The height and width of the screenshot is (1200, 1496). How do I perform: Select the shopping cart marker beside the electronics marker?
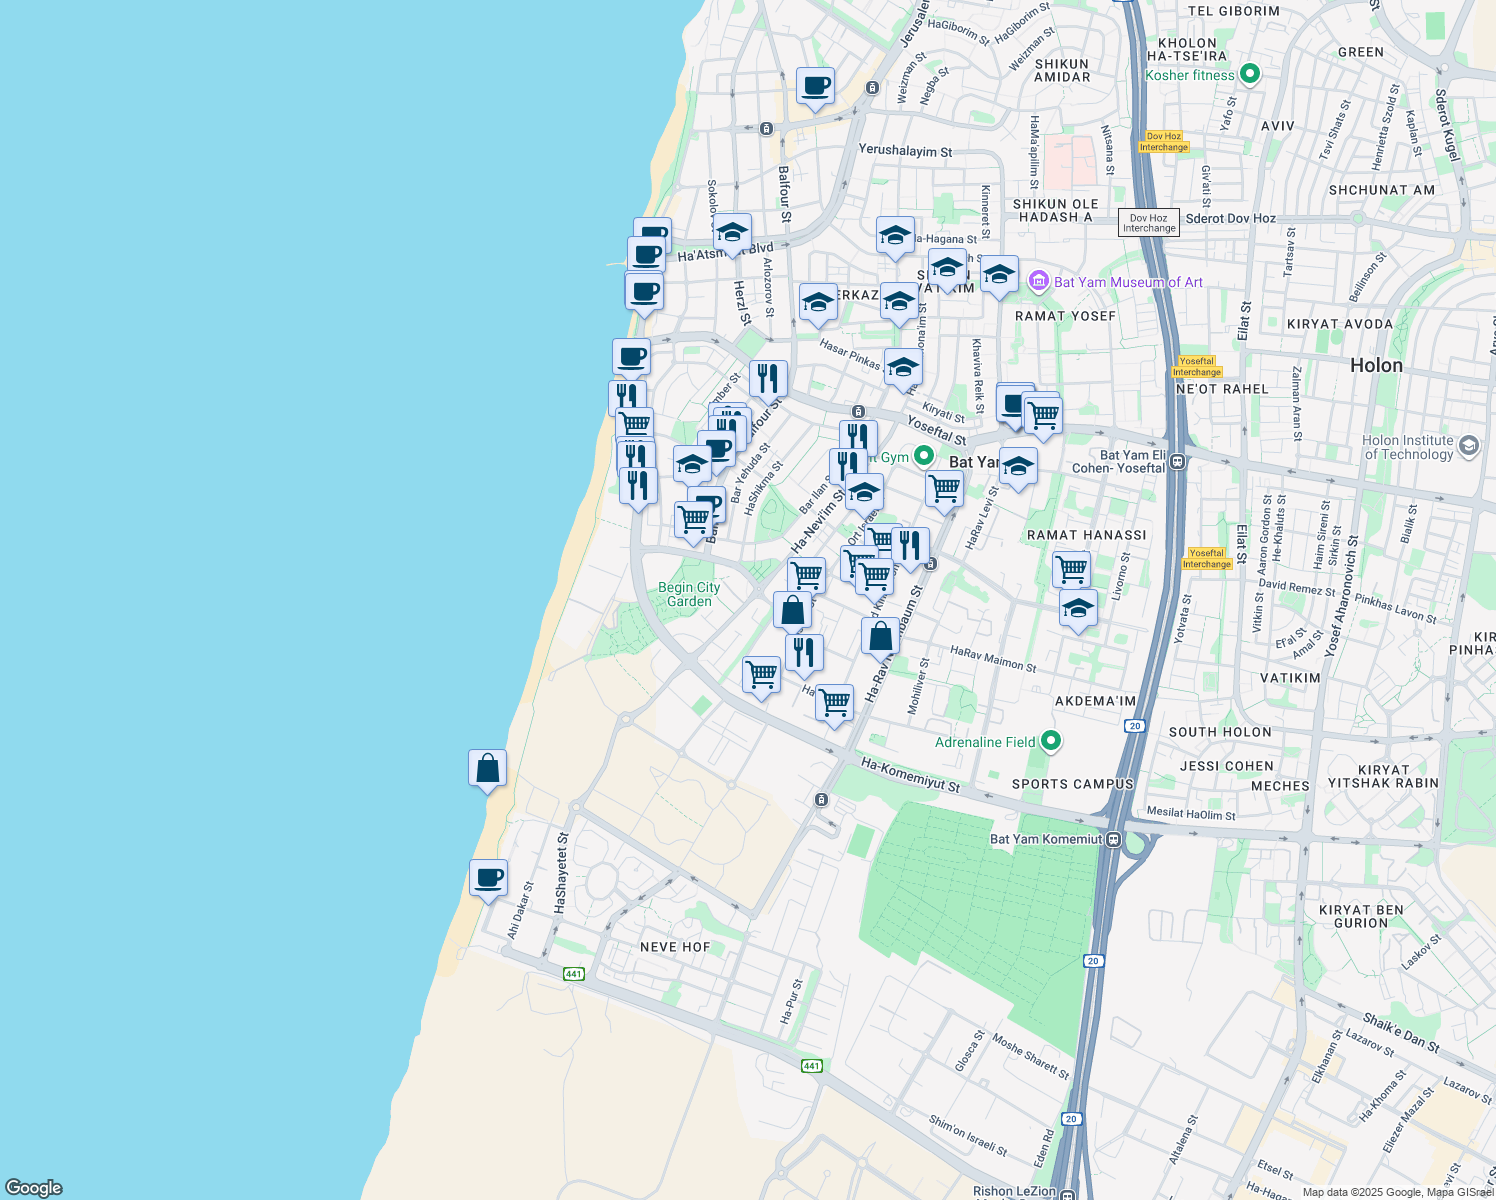coord(1046,413)
